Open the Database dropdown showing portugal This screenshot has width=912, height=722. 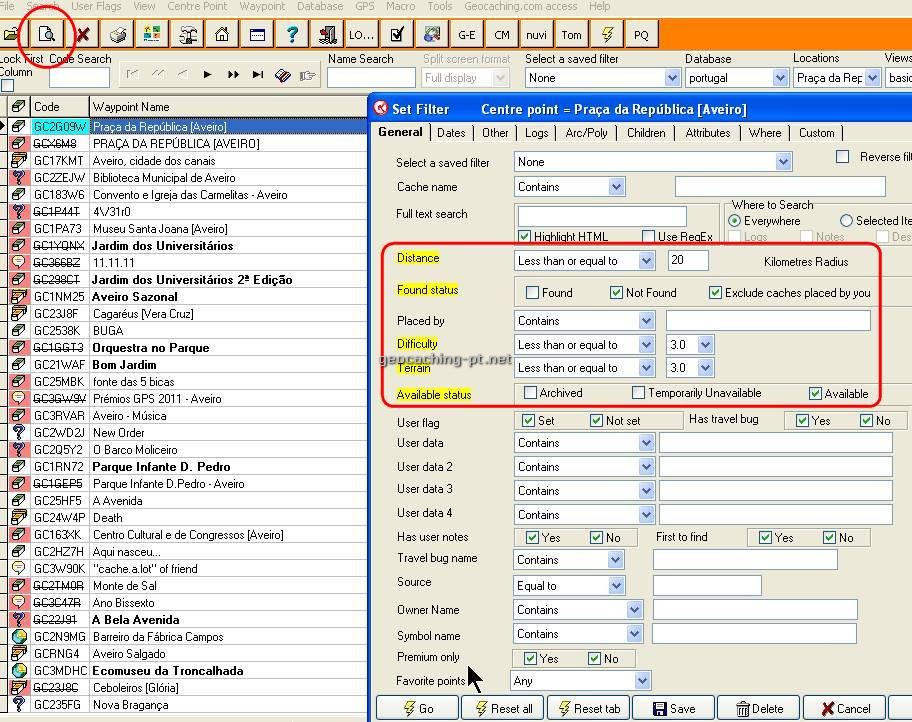click(780, 78)
